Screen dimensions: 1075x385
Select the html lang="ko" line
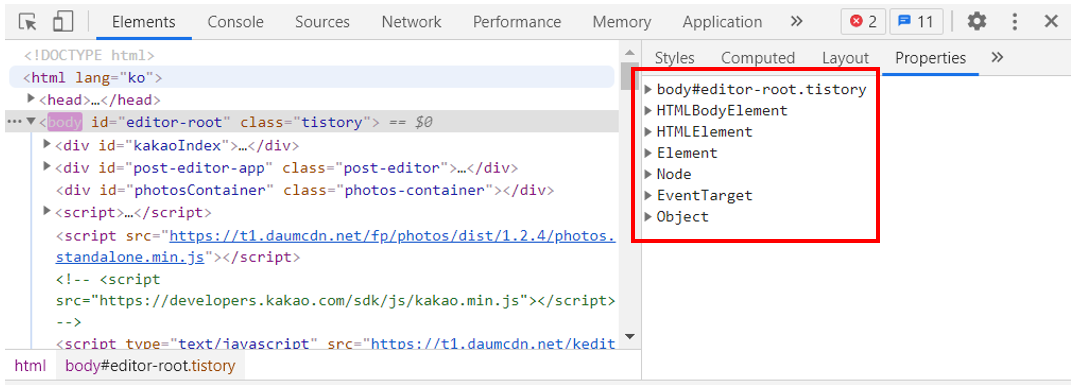tap(311, 77)
